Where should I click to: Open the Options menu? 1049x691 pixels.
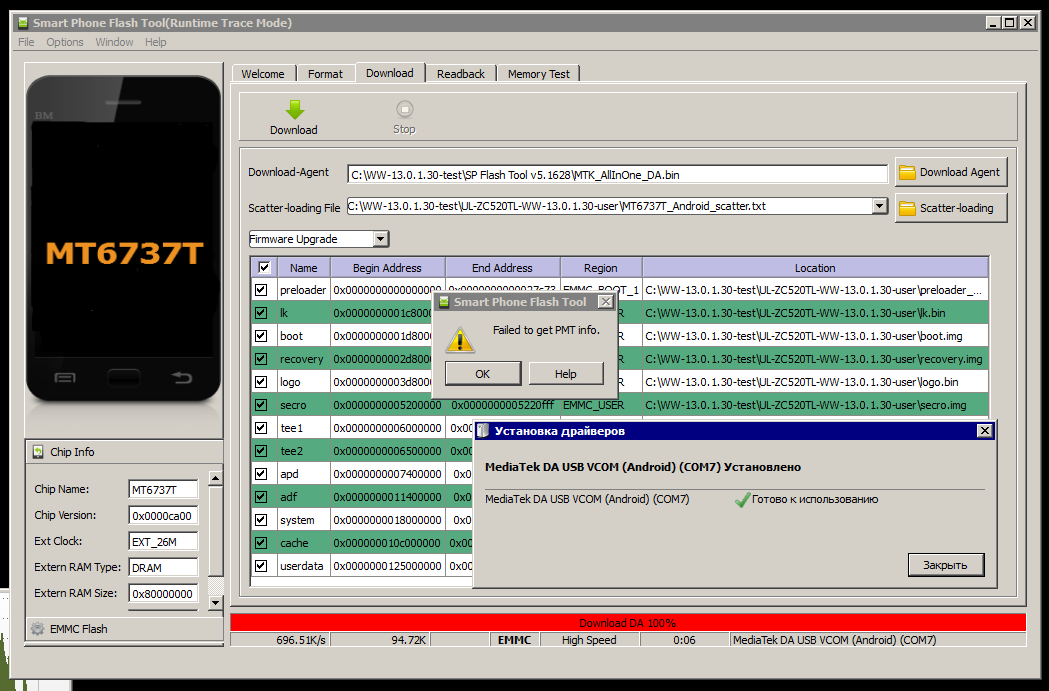pyautogui.click(x=65, y=42)
